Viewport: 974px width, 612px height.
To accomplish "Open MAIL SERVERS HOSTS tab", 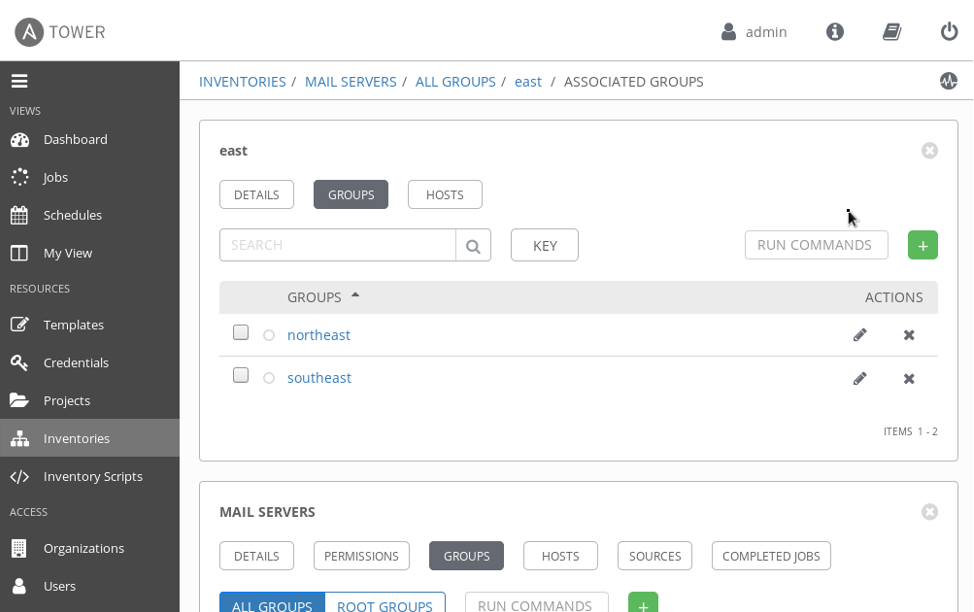I will [x=560, y=556].
